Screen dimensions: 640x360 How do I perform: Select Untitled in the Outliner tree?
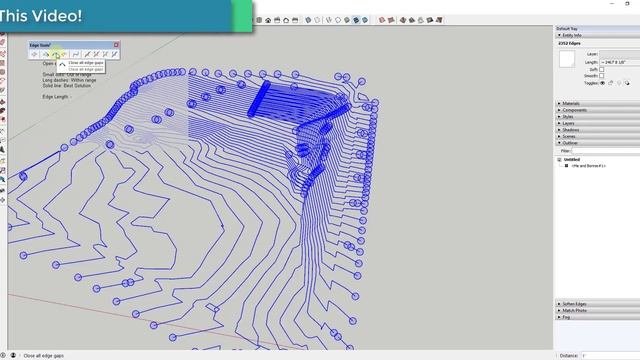click(571, 160)
